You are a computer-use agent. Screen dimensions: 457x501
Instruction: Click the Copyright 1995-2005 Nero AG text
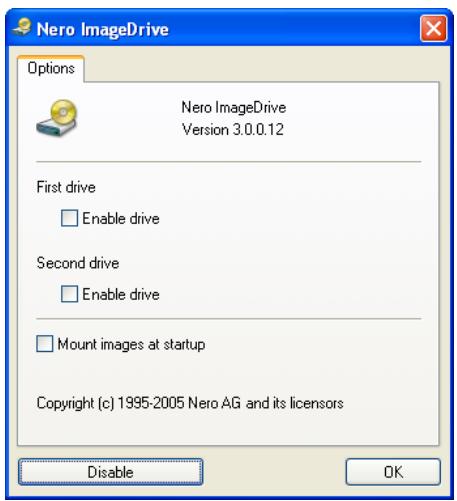pos(190,403)
